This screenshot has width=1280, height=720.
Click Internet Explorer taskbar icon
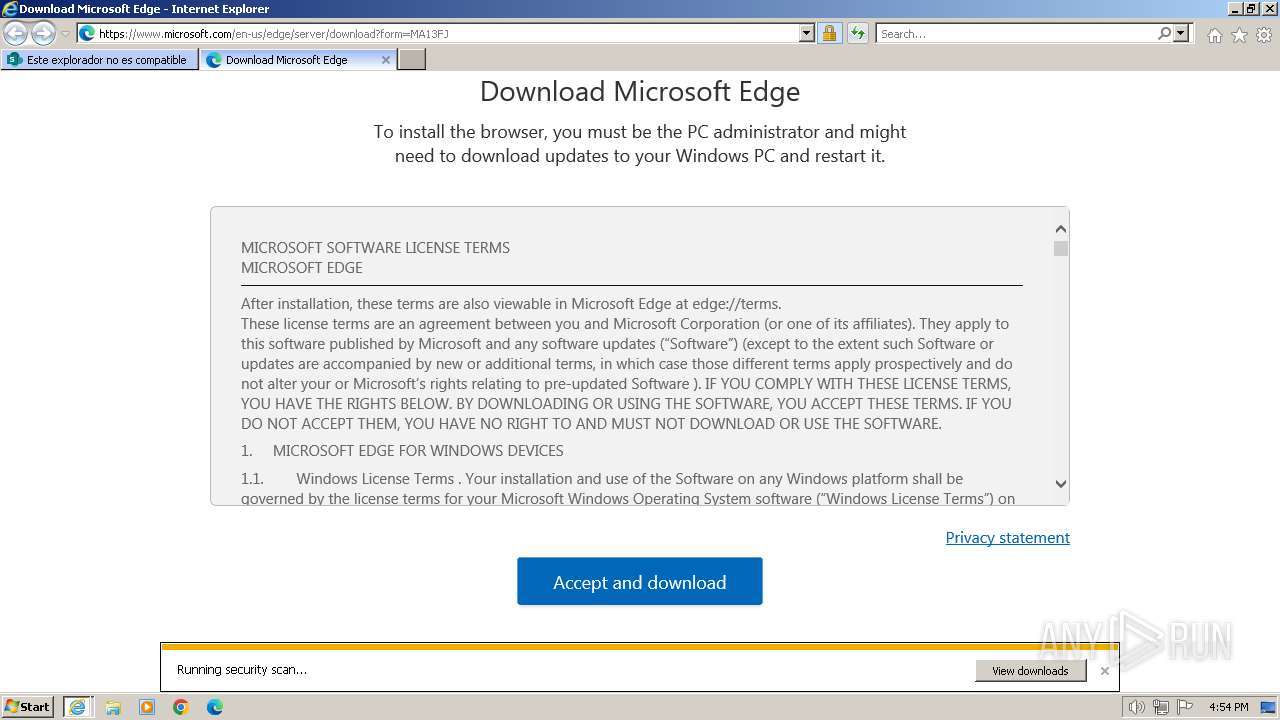coord(77,707)
